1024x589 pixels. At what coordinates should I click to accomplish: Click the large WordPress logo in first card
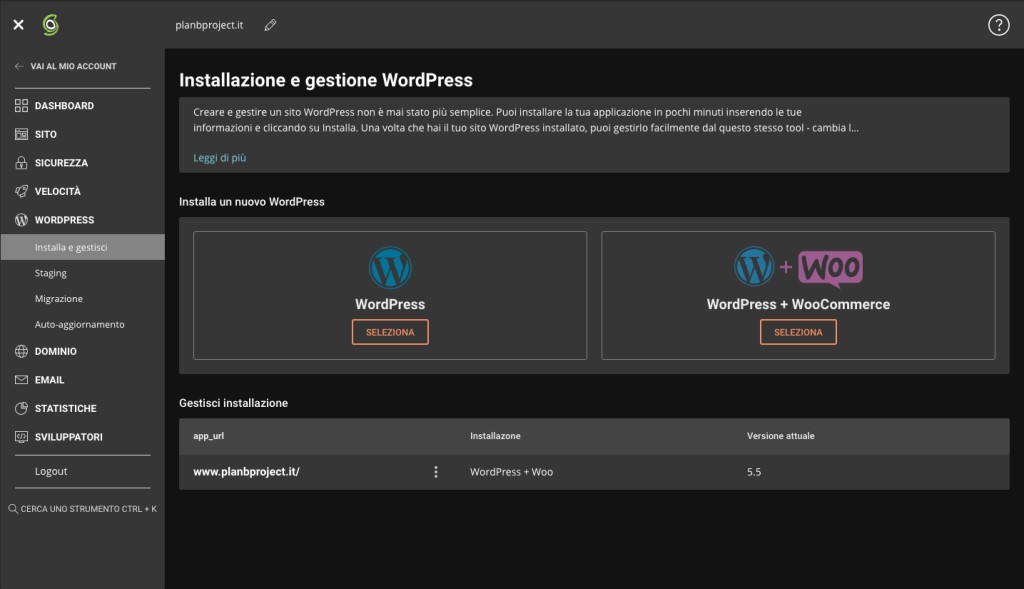(x=390, y=268)
